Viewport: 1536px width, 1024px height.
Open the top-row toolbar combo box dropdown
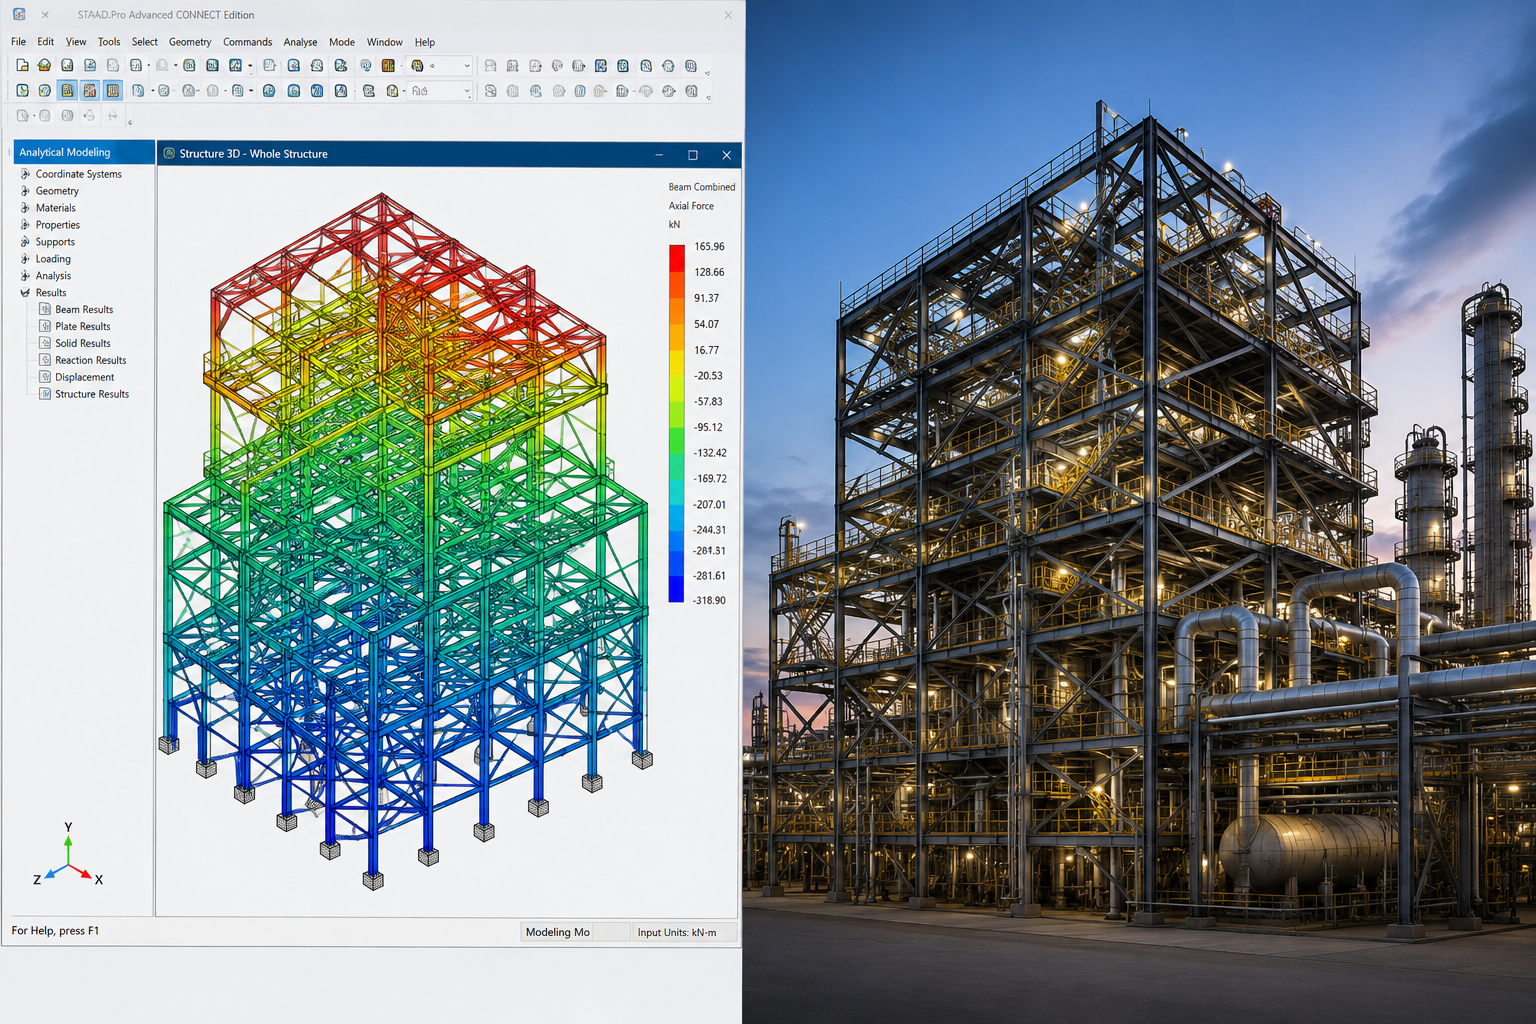[466, 66]
